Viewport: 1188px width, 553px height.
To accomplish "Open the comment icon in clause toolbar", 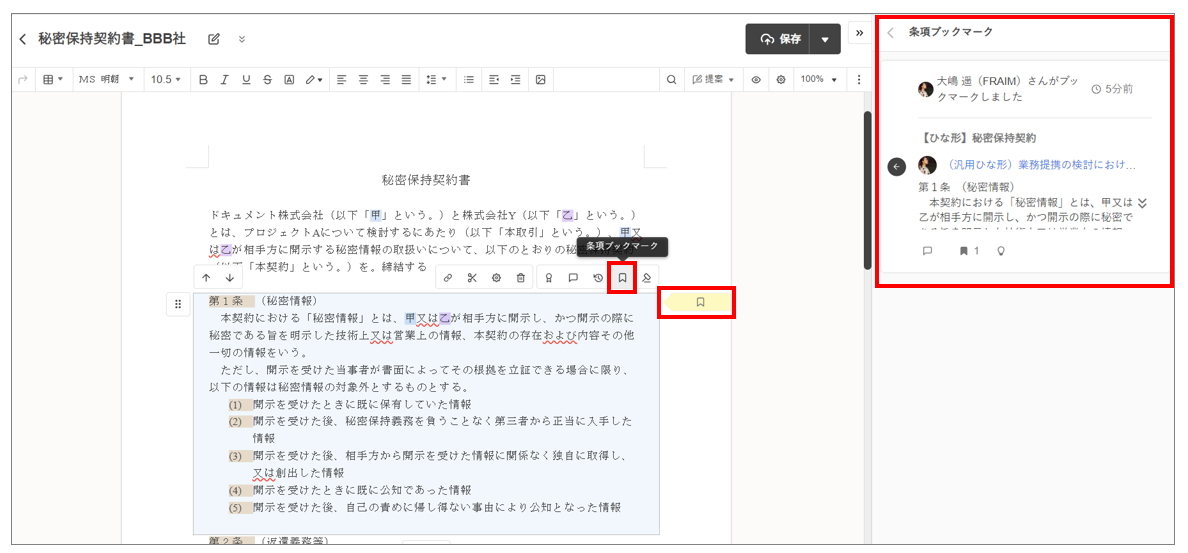I will [x=573, y=278].
